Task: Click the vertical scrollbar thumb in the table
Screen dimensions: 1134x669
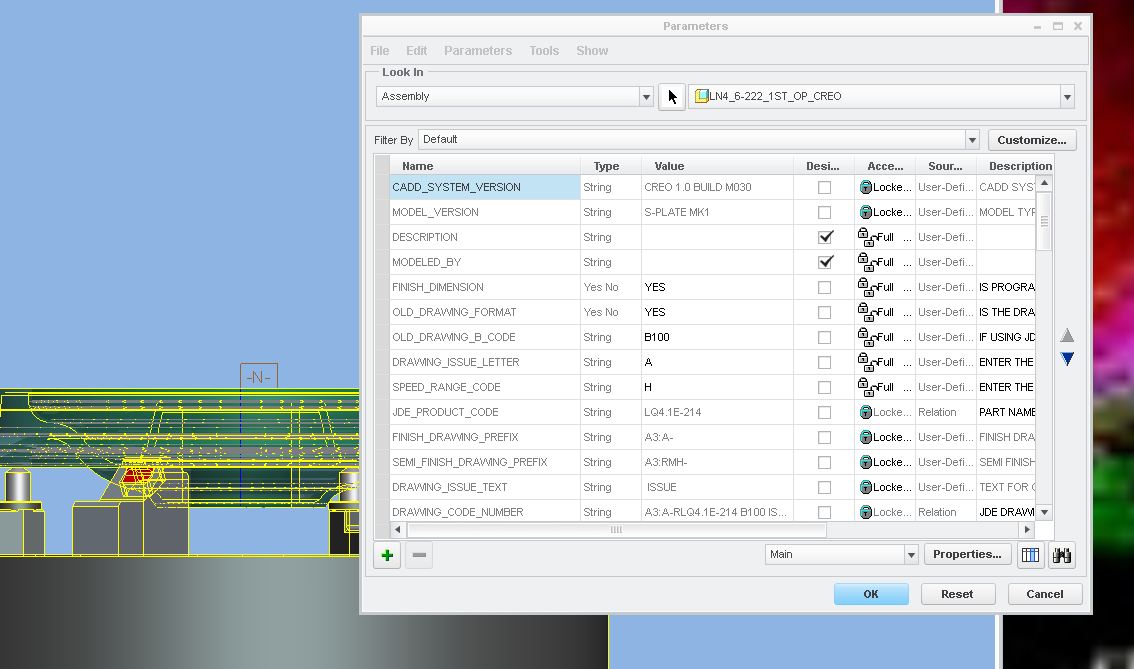Action: (x=1044, y=221)
